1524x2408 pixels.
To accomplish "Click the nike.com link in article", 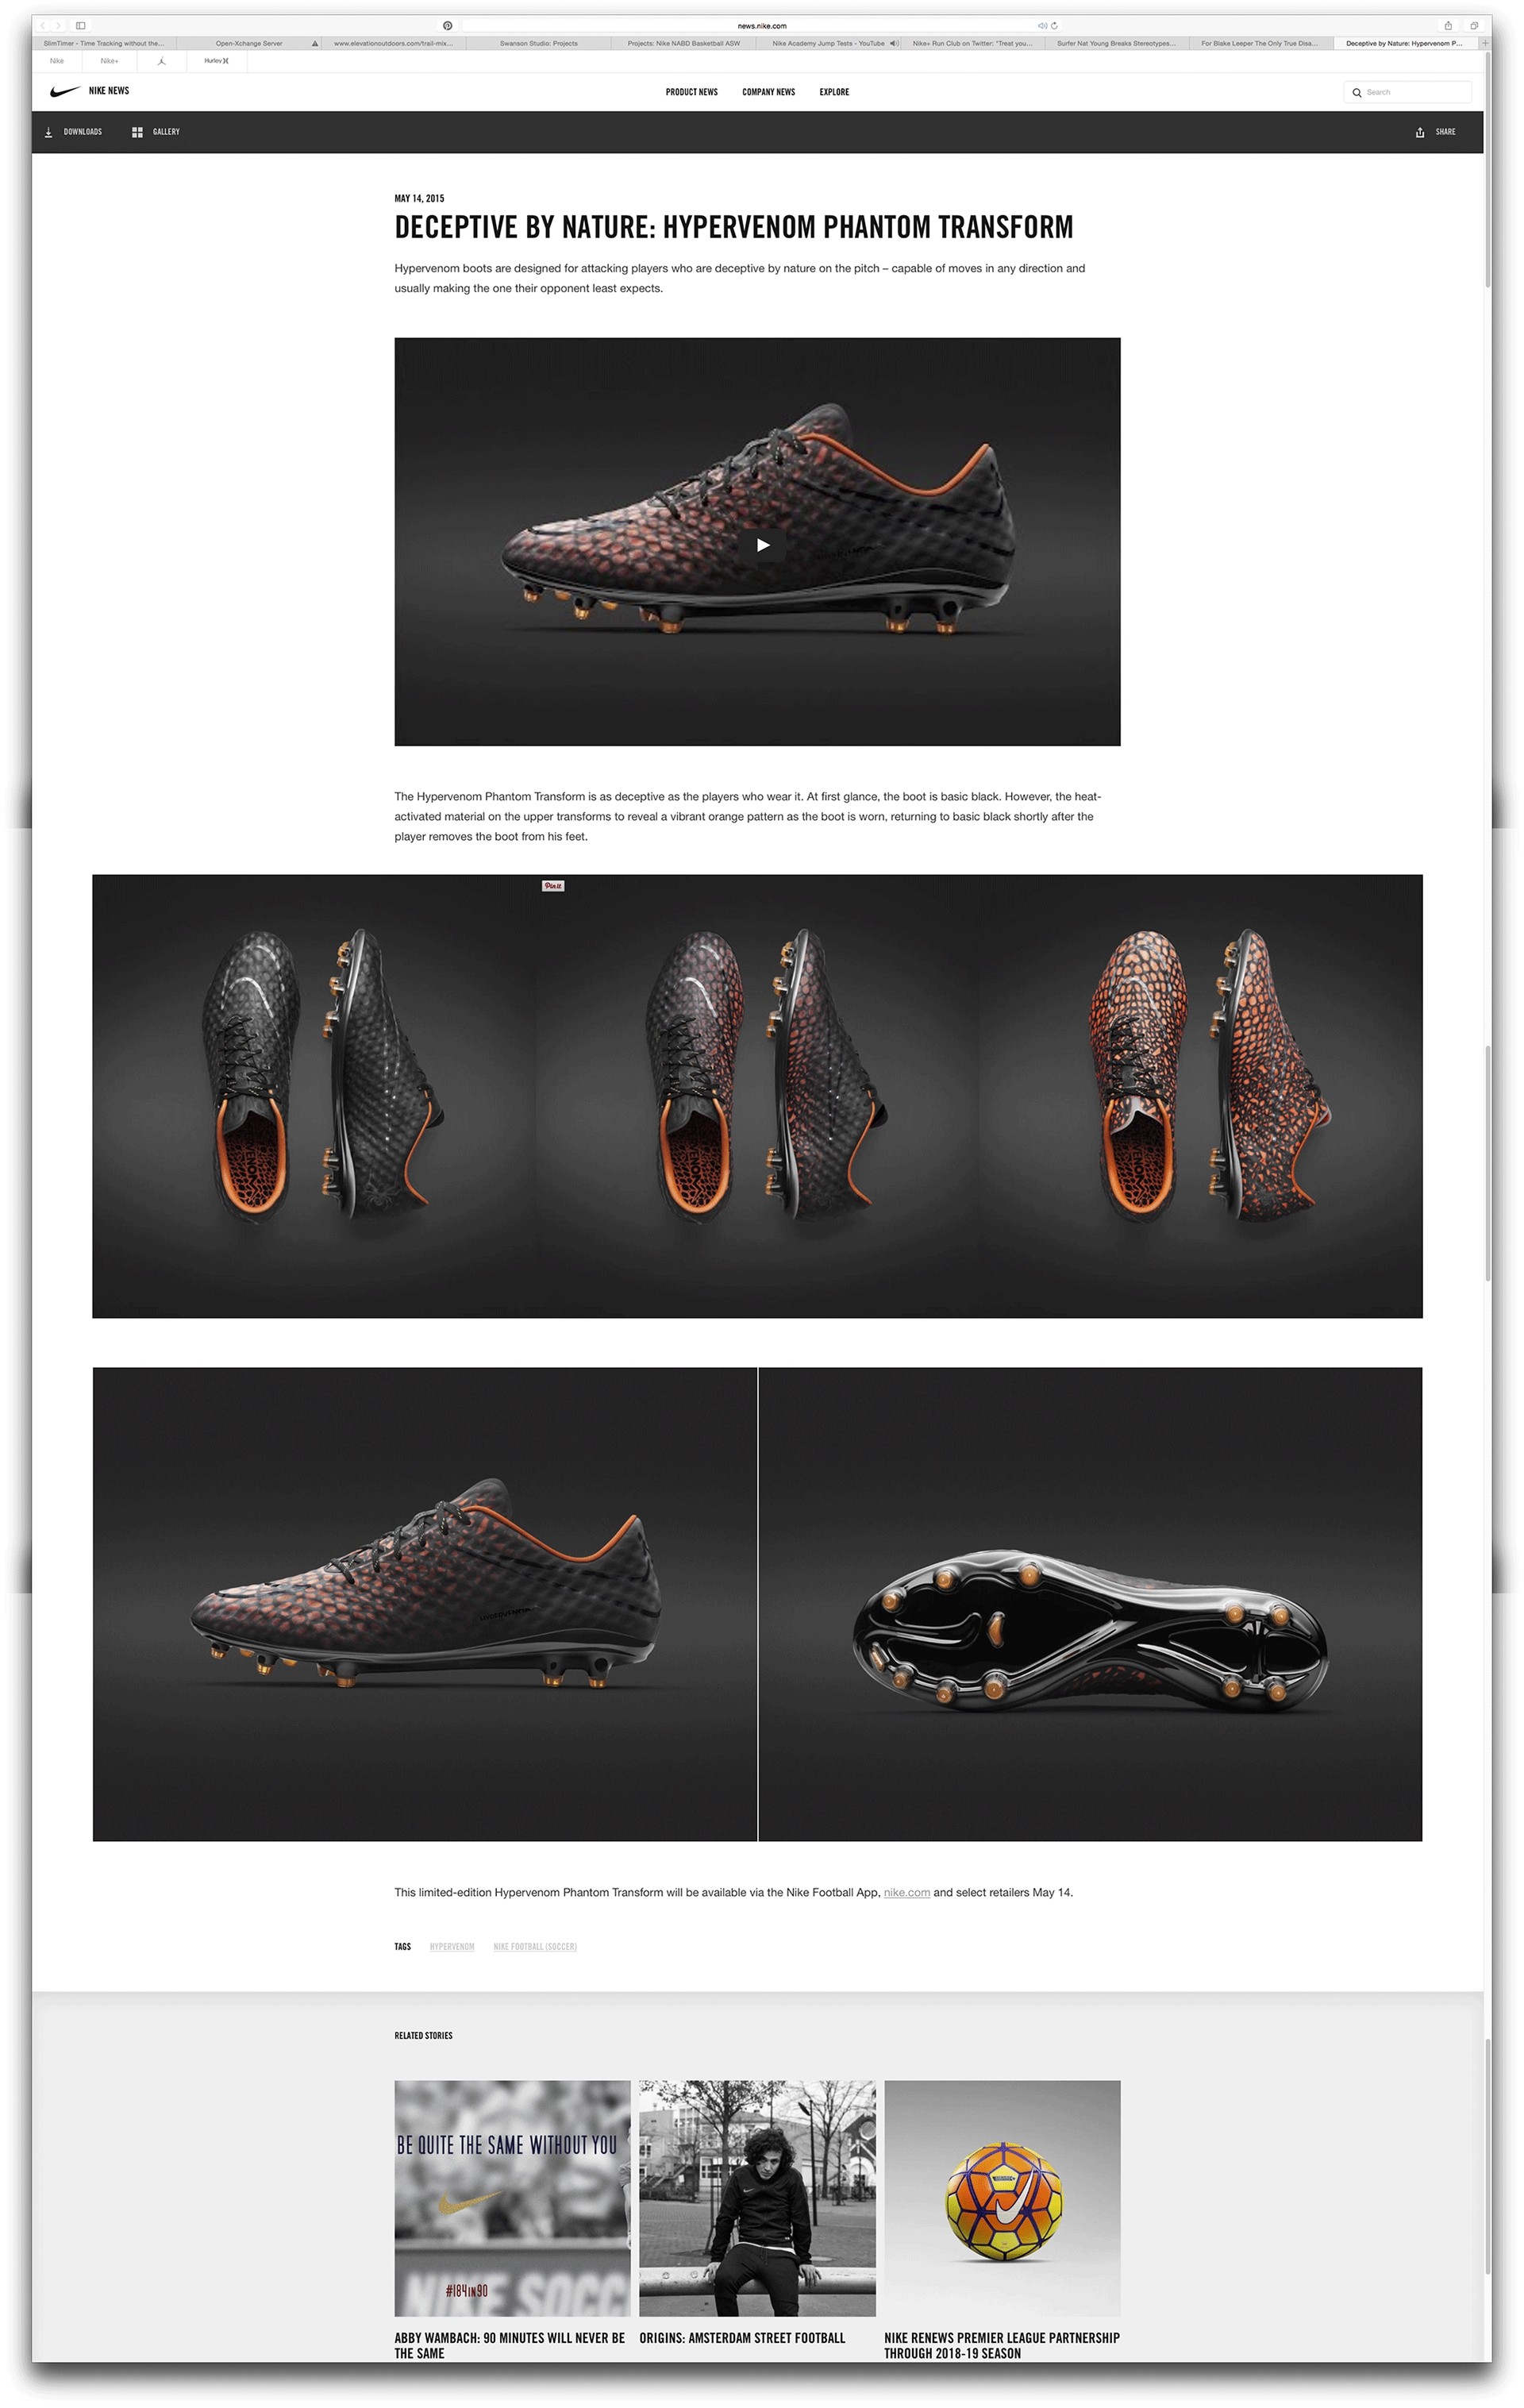I will pos(906,1893).
